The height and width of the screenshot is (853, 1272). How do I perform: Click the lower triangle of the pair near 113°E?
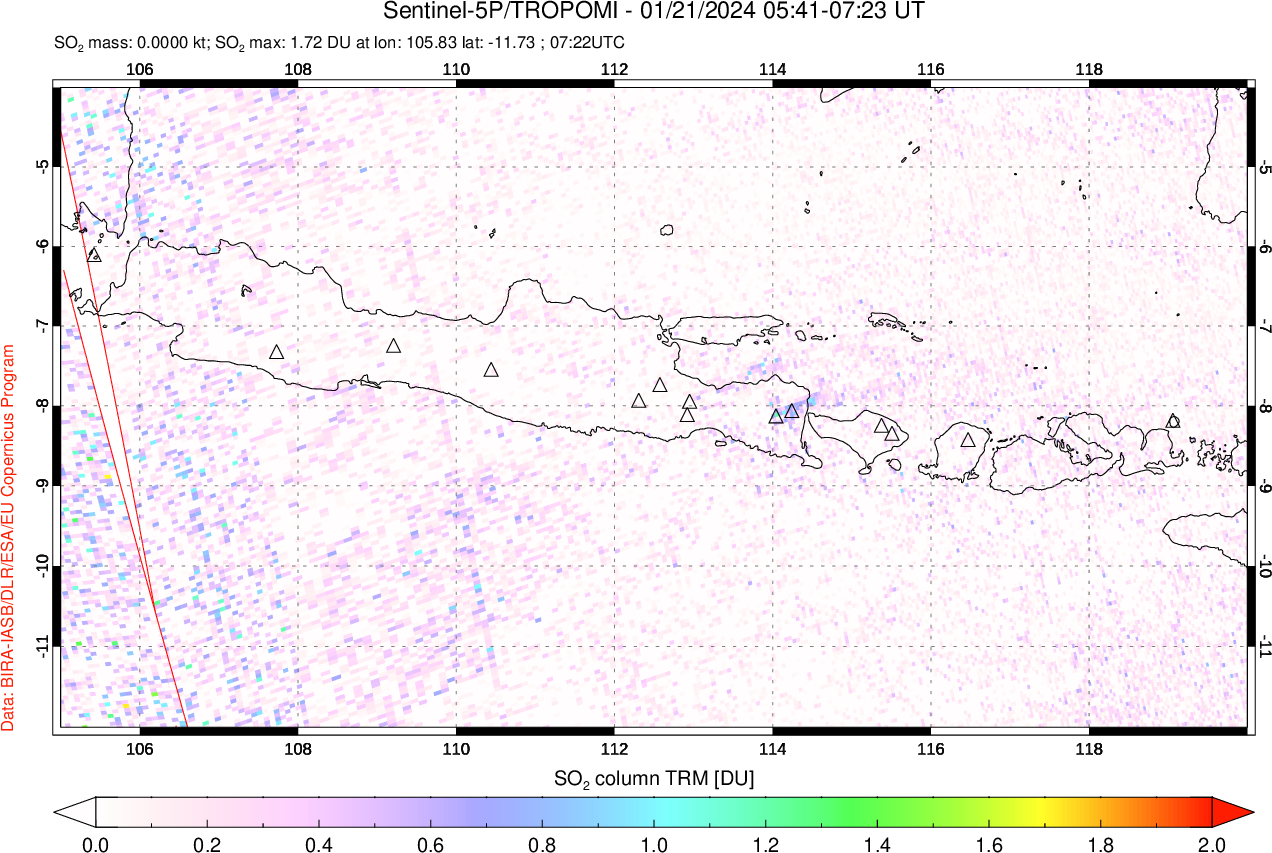point(687,415)
